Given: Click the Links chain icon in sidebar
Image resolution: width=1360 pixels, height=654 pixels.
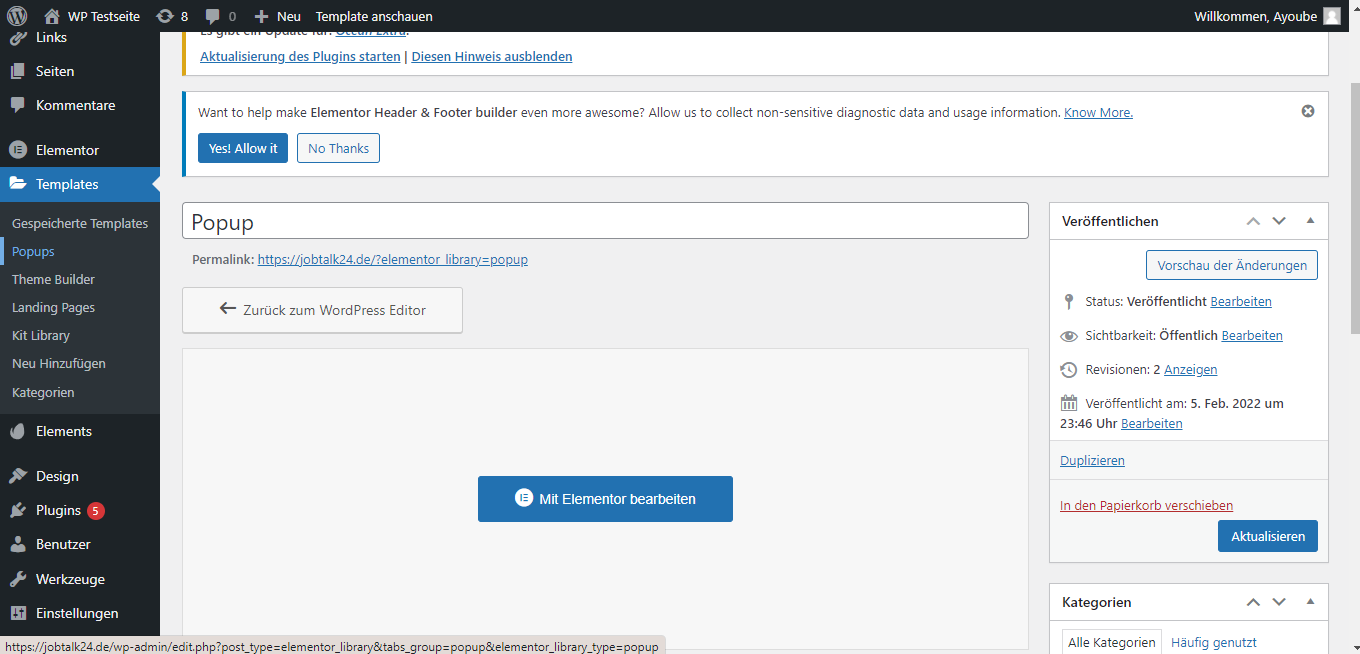Looking at the screenshot, I should click(x=18, y=38).
